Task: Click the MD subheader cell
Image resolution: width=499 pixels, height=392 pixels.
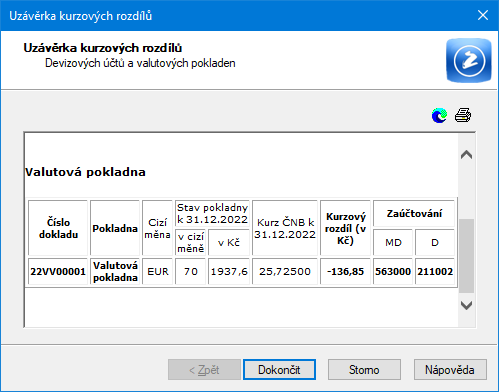Action: click(x=393, y=242)
